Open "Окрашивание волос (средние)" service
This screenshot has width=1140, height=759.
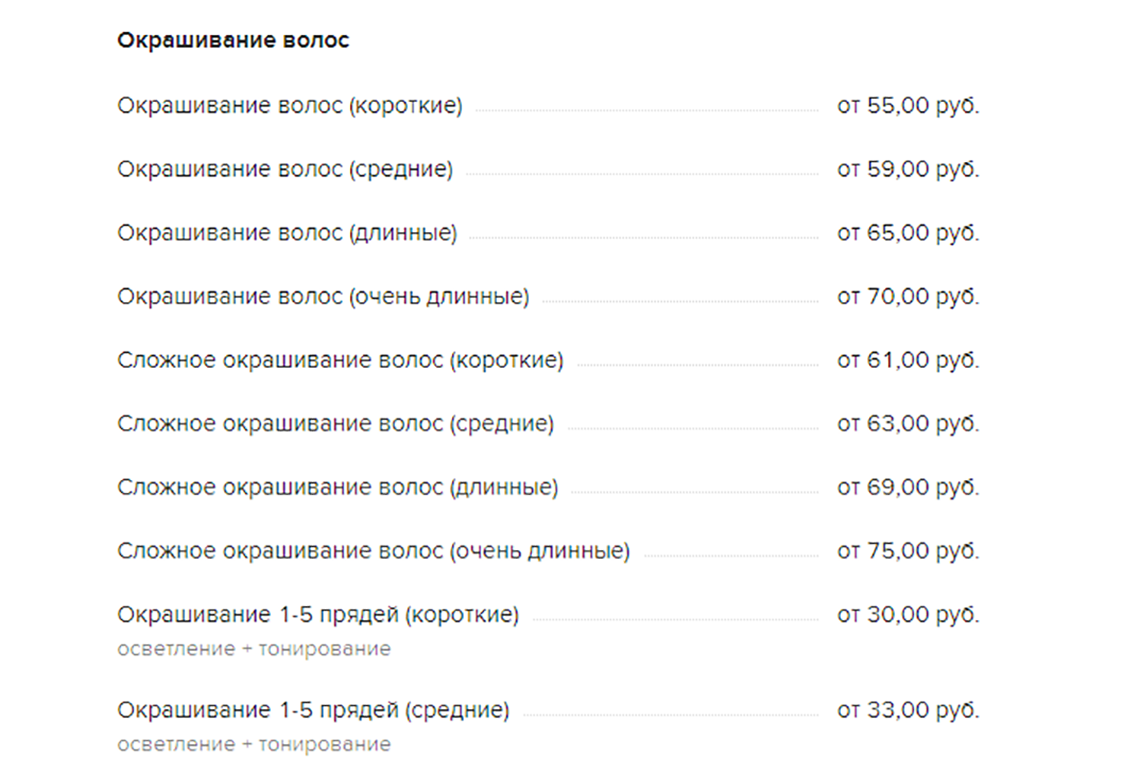click(285, 170)
